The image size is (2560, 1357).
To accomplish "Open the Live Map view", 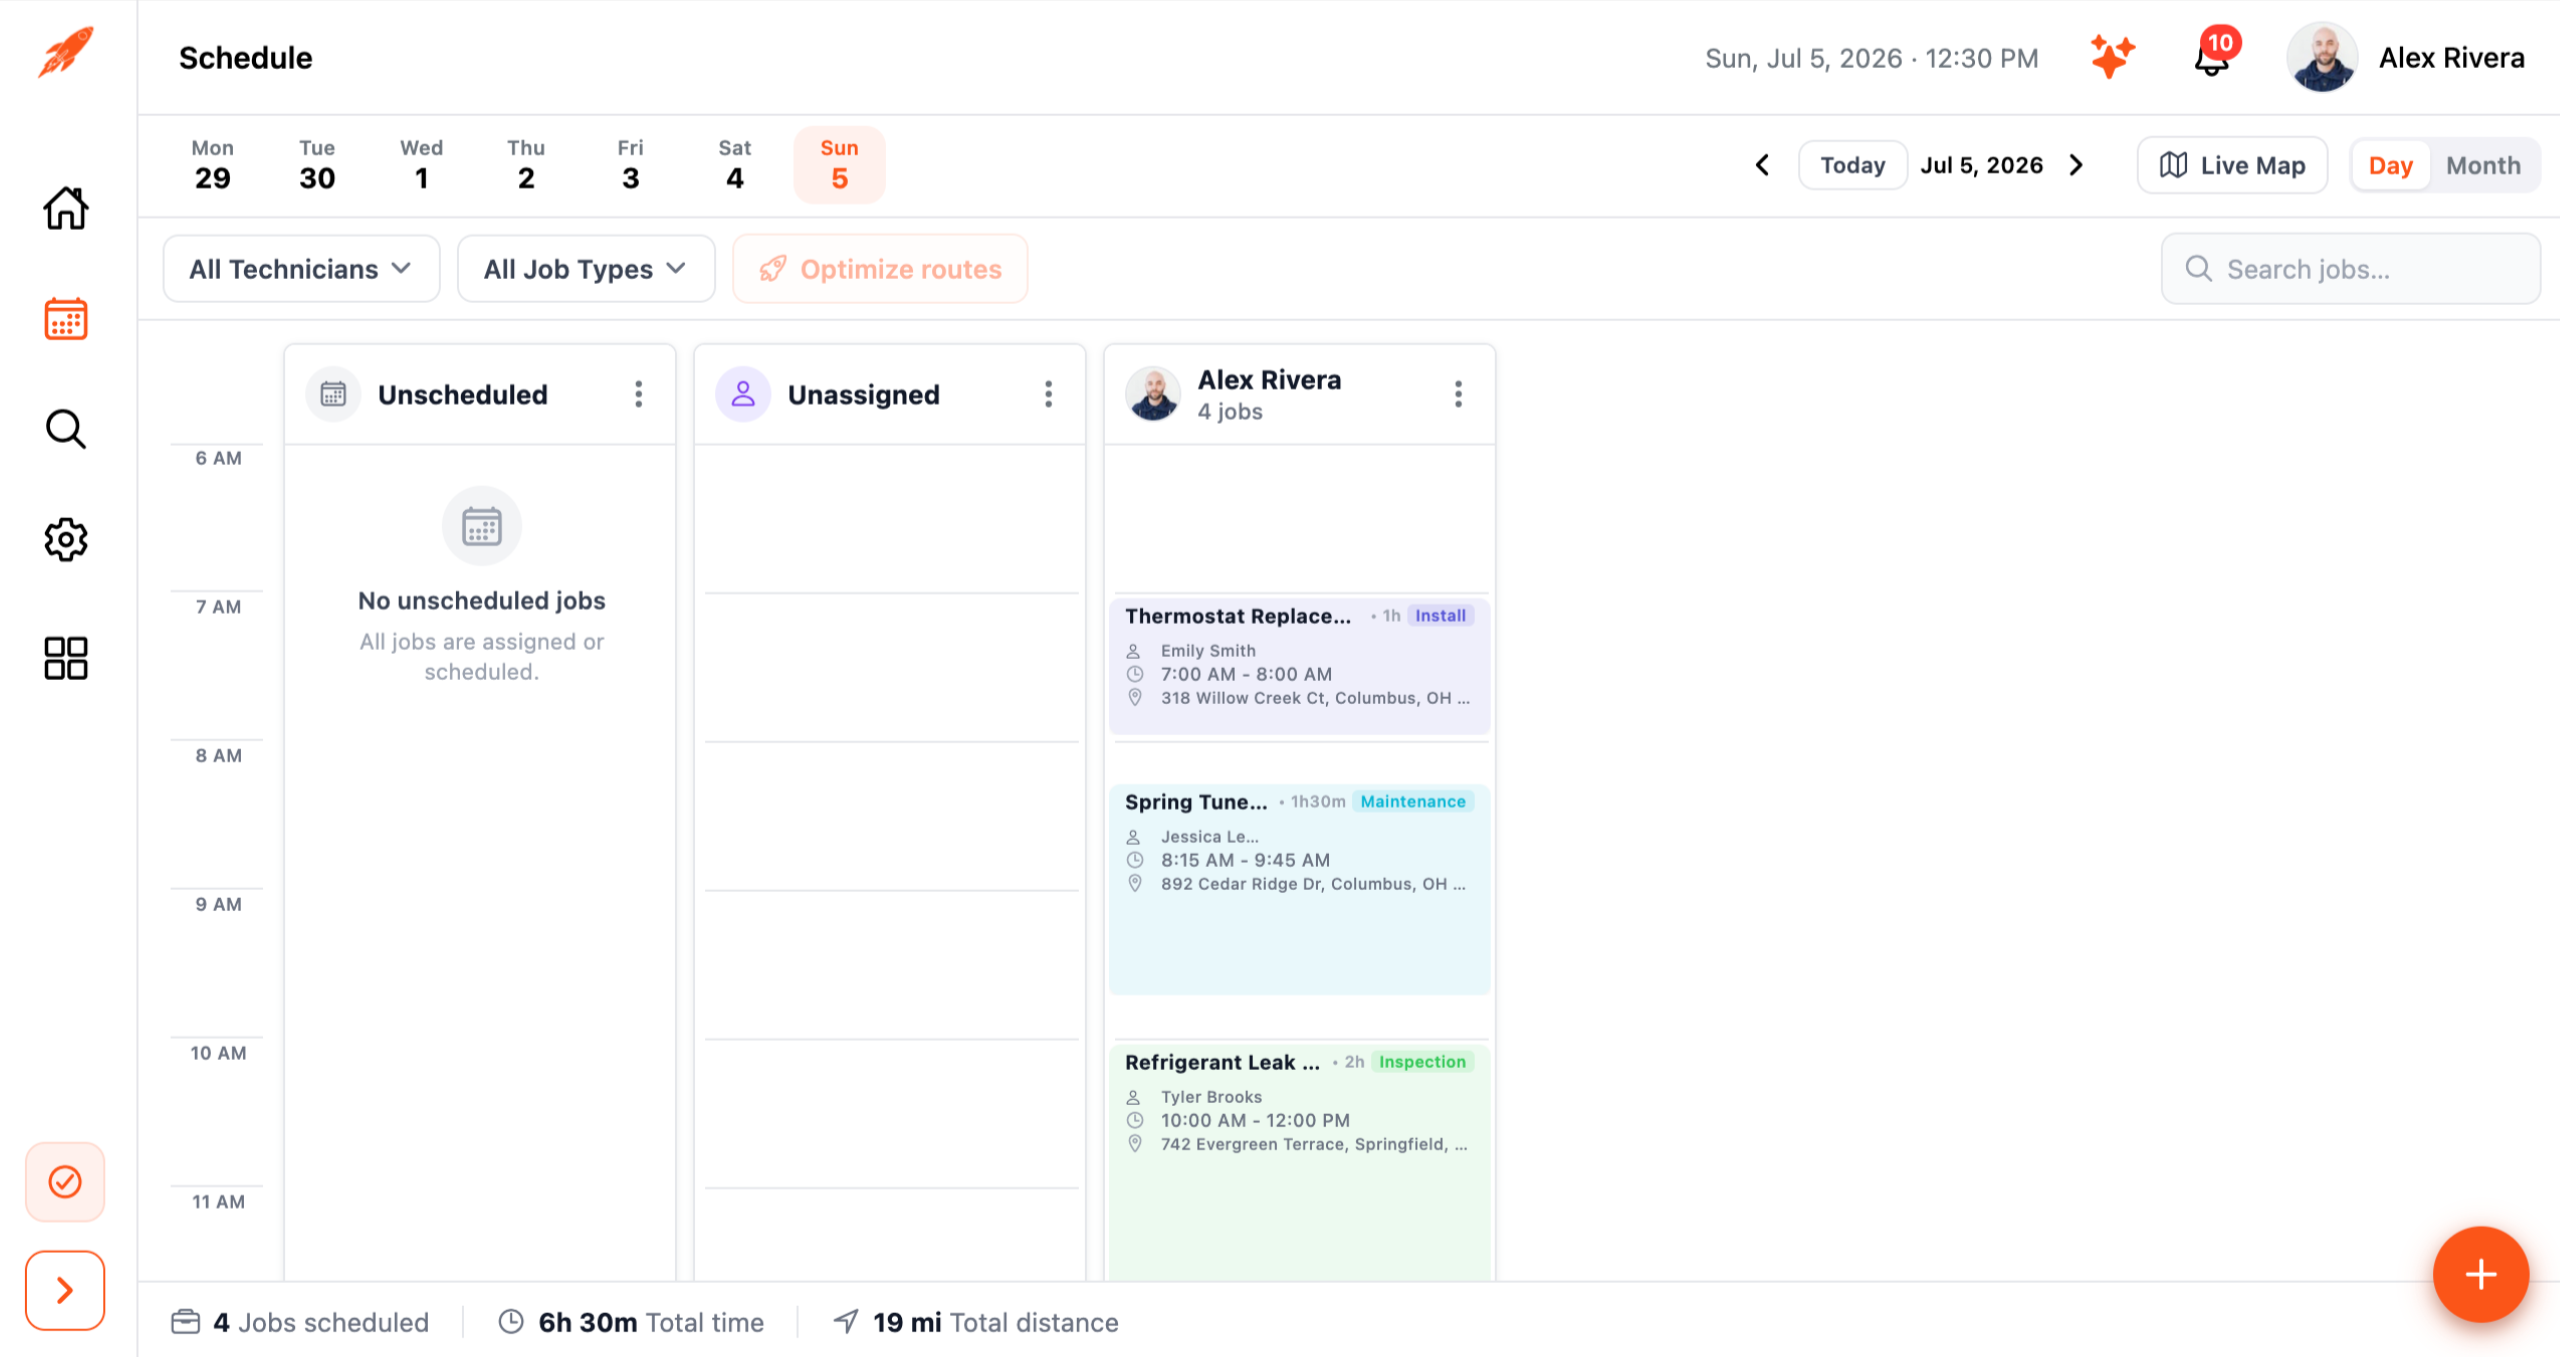I will pos(2232,165).
